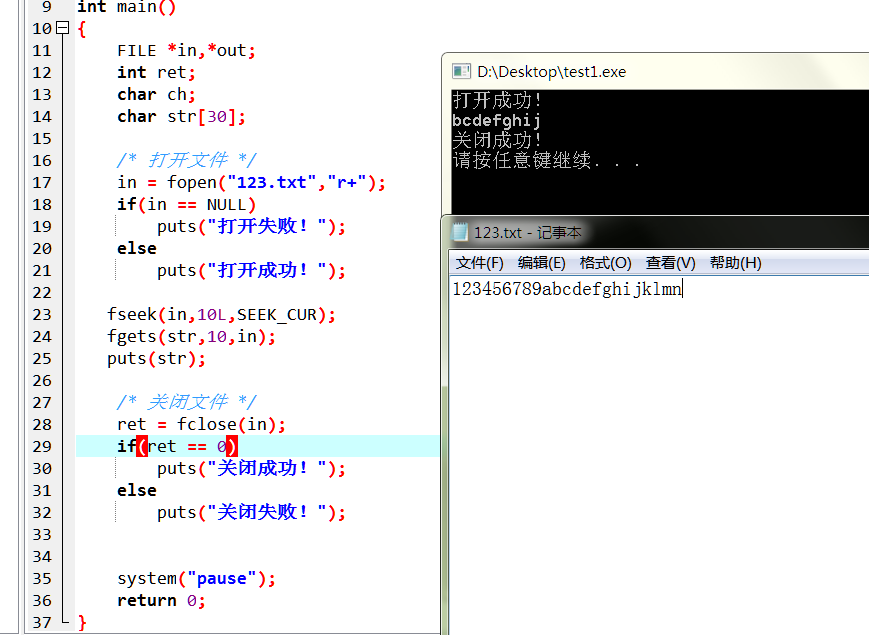
Task: Click line number 29 in the gutter
Action: (x=42, y=446)
